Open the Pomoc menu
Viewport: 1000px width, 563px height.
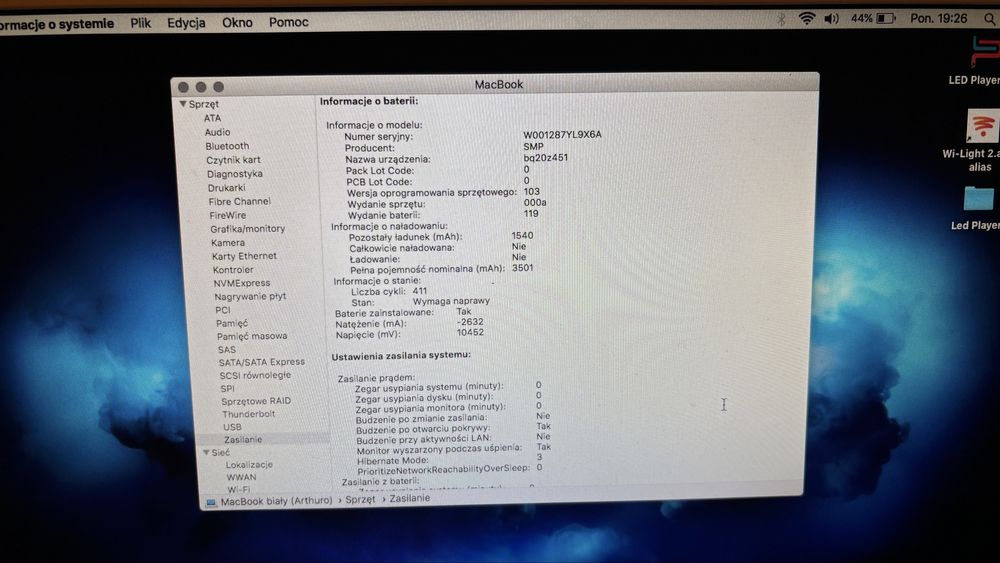288,22
